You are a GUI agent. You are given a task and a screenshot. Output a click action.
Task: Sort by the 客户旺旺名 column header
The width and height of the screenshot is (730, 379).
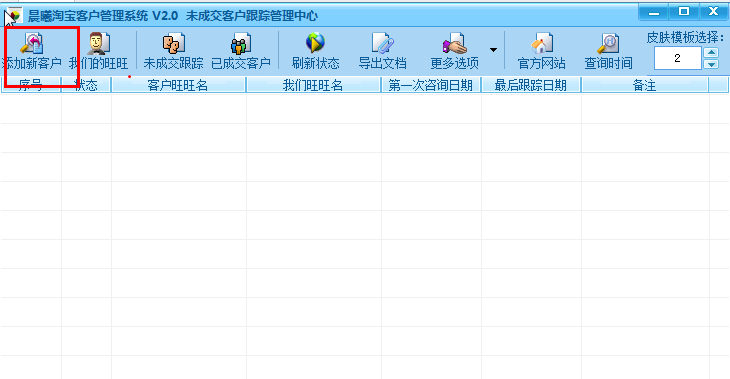coord(179,85)
